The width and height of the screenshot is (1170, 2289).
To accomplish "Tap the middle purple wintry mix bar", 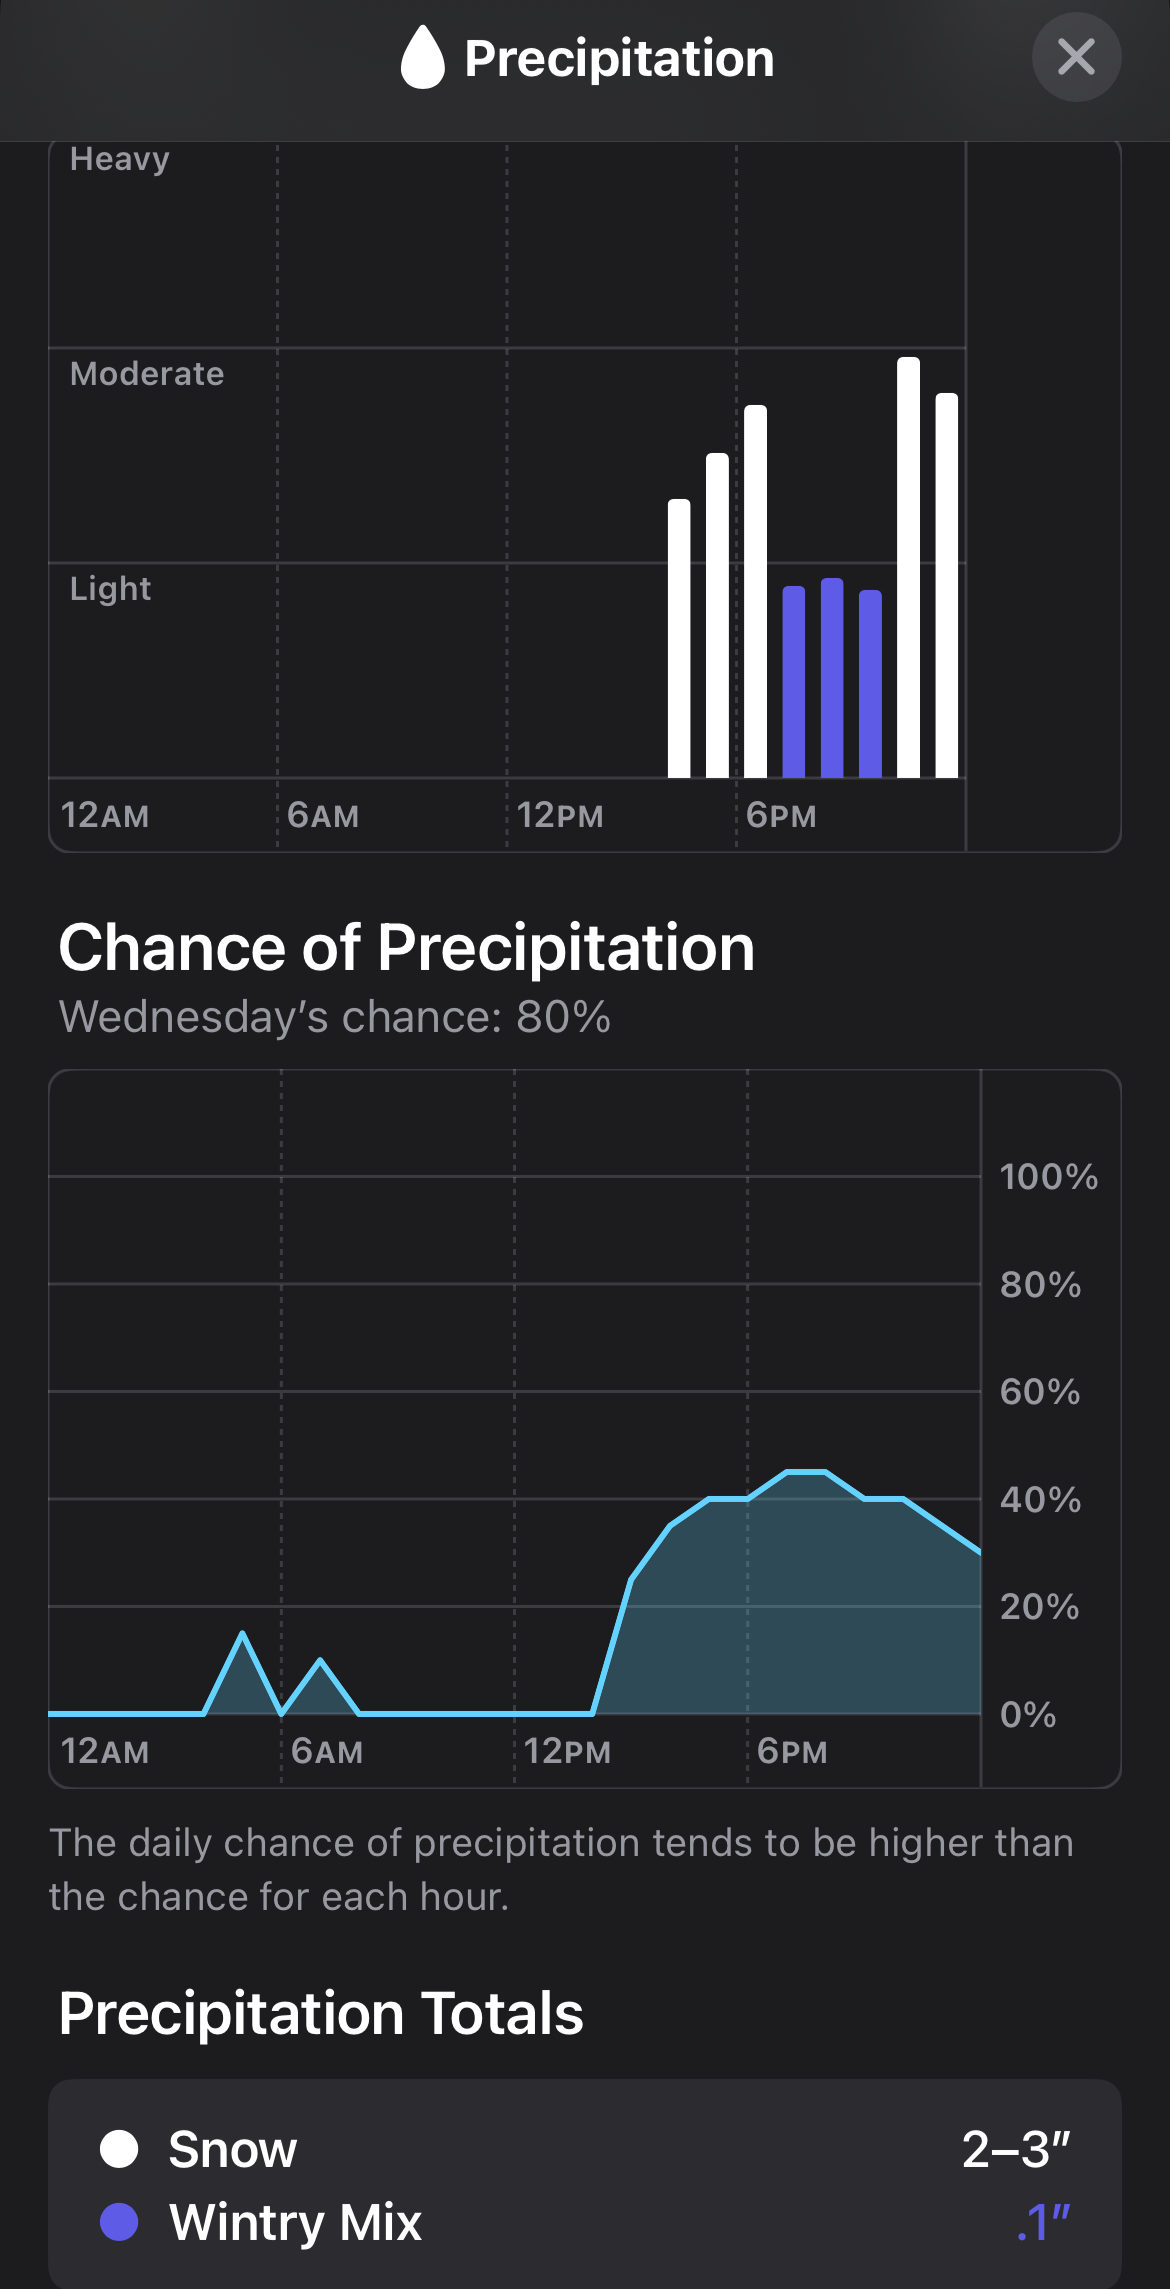I will point(832,678).
